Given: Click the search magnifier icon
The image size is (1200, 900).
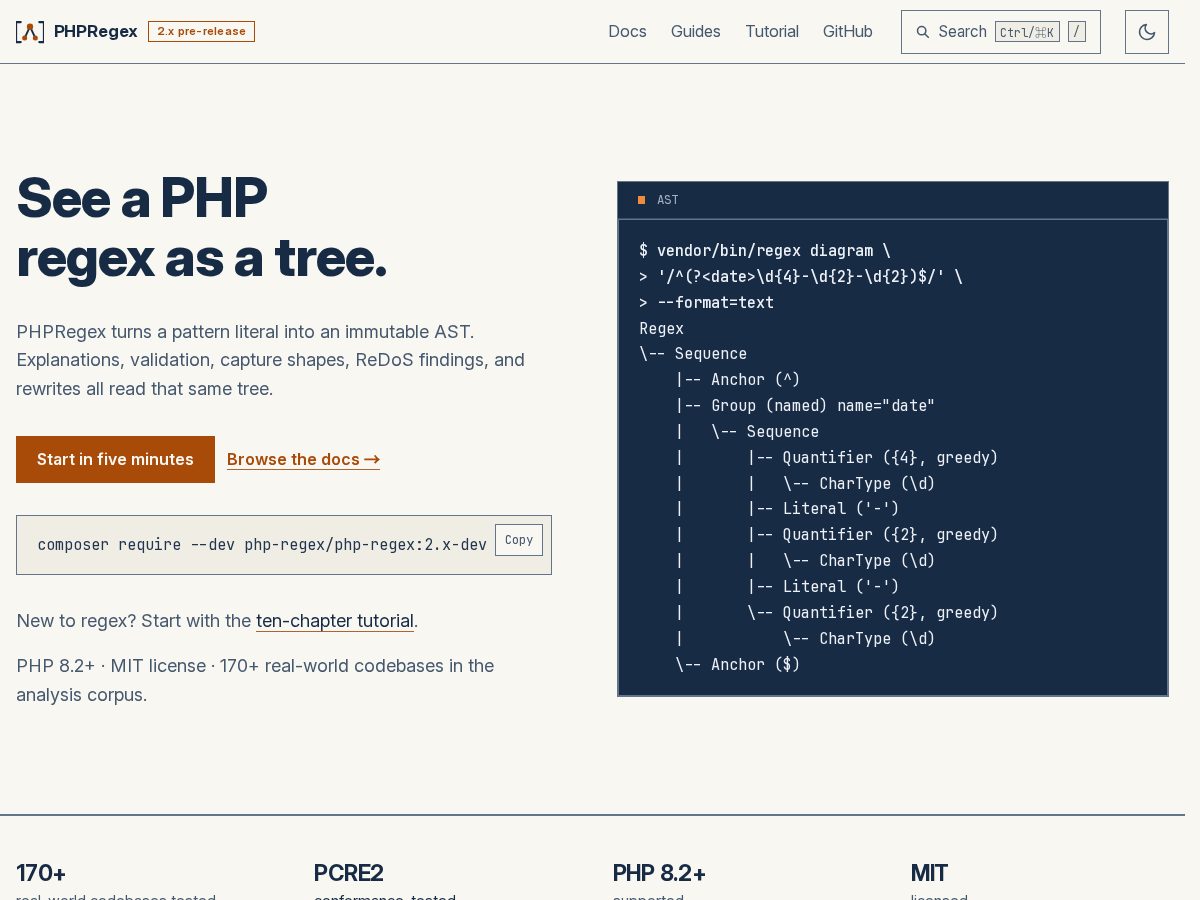Looking at the screenshot, I should (923, 32).
